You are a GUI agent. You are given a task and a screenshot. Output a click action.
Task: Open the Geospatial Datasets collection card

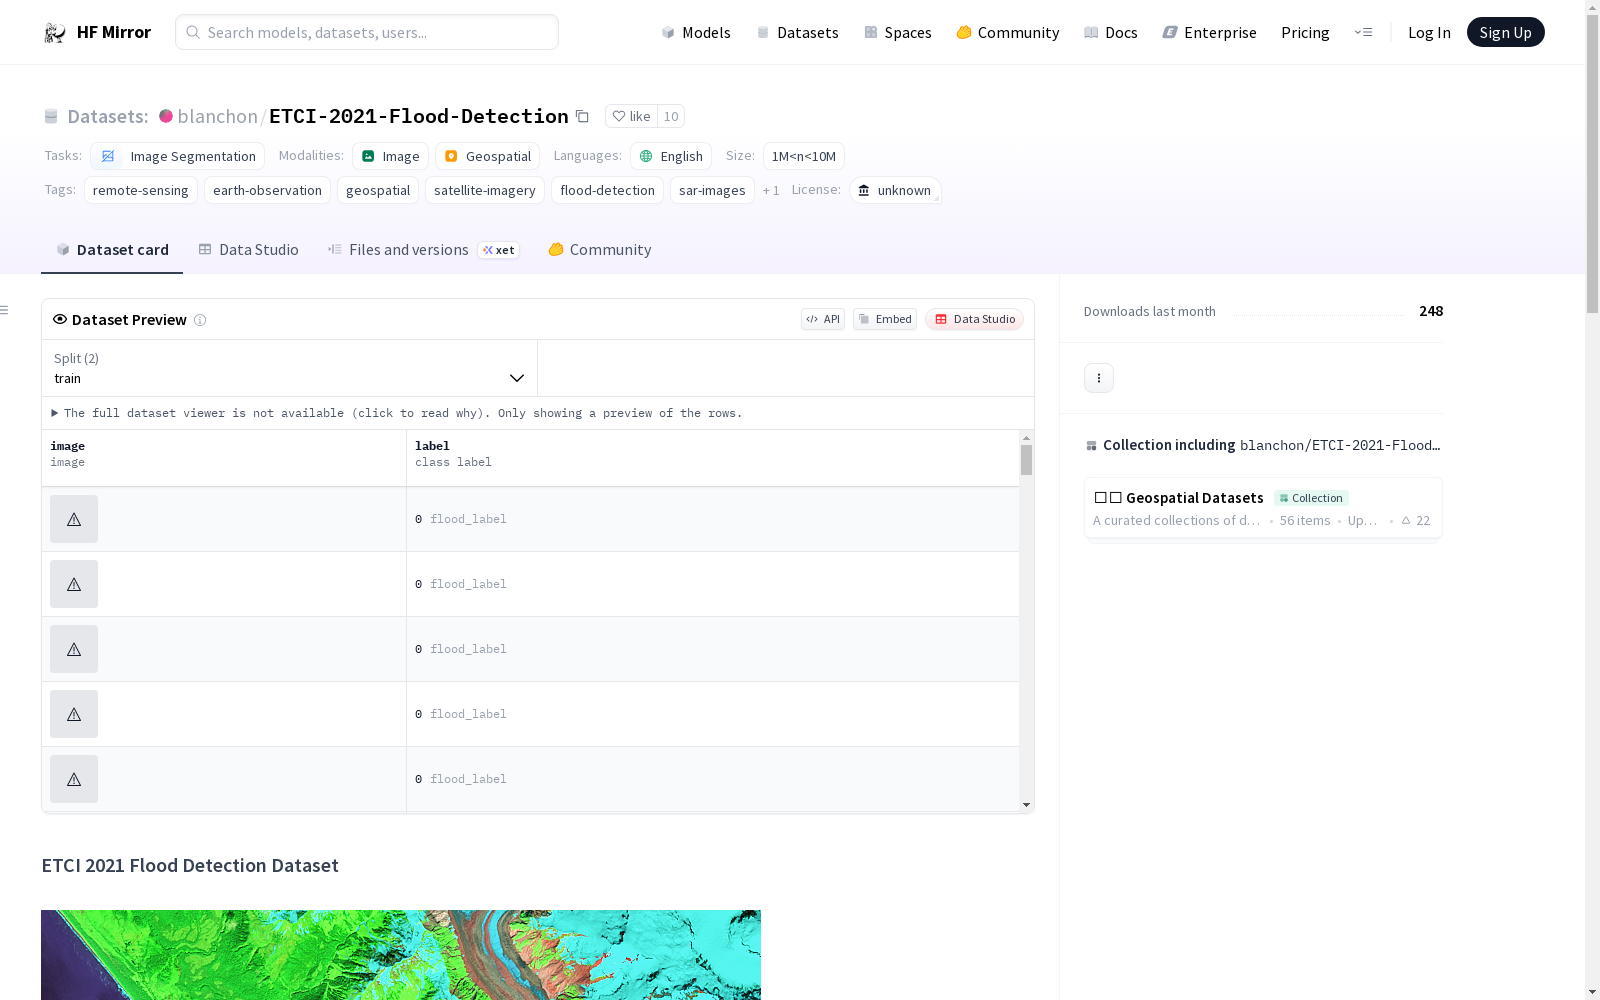click(1263, 508)
